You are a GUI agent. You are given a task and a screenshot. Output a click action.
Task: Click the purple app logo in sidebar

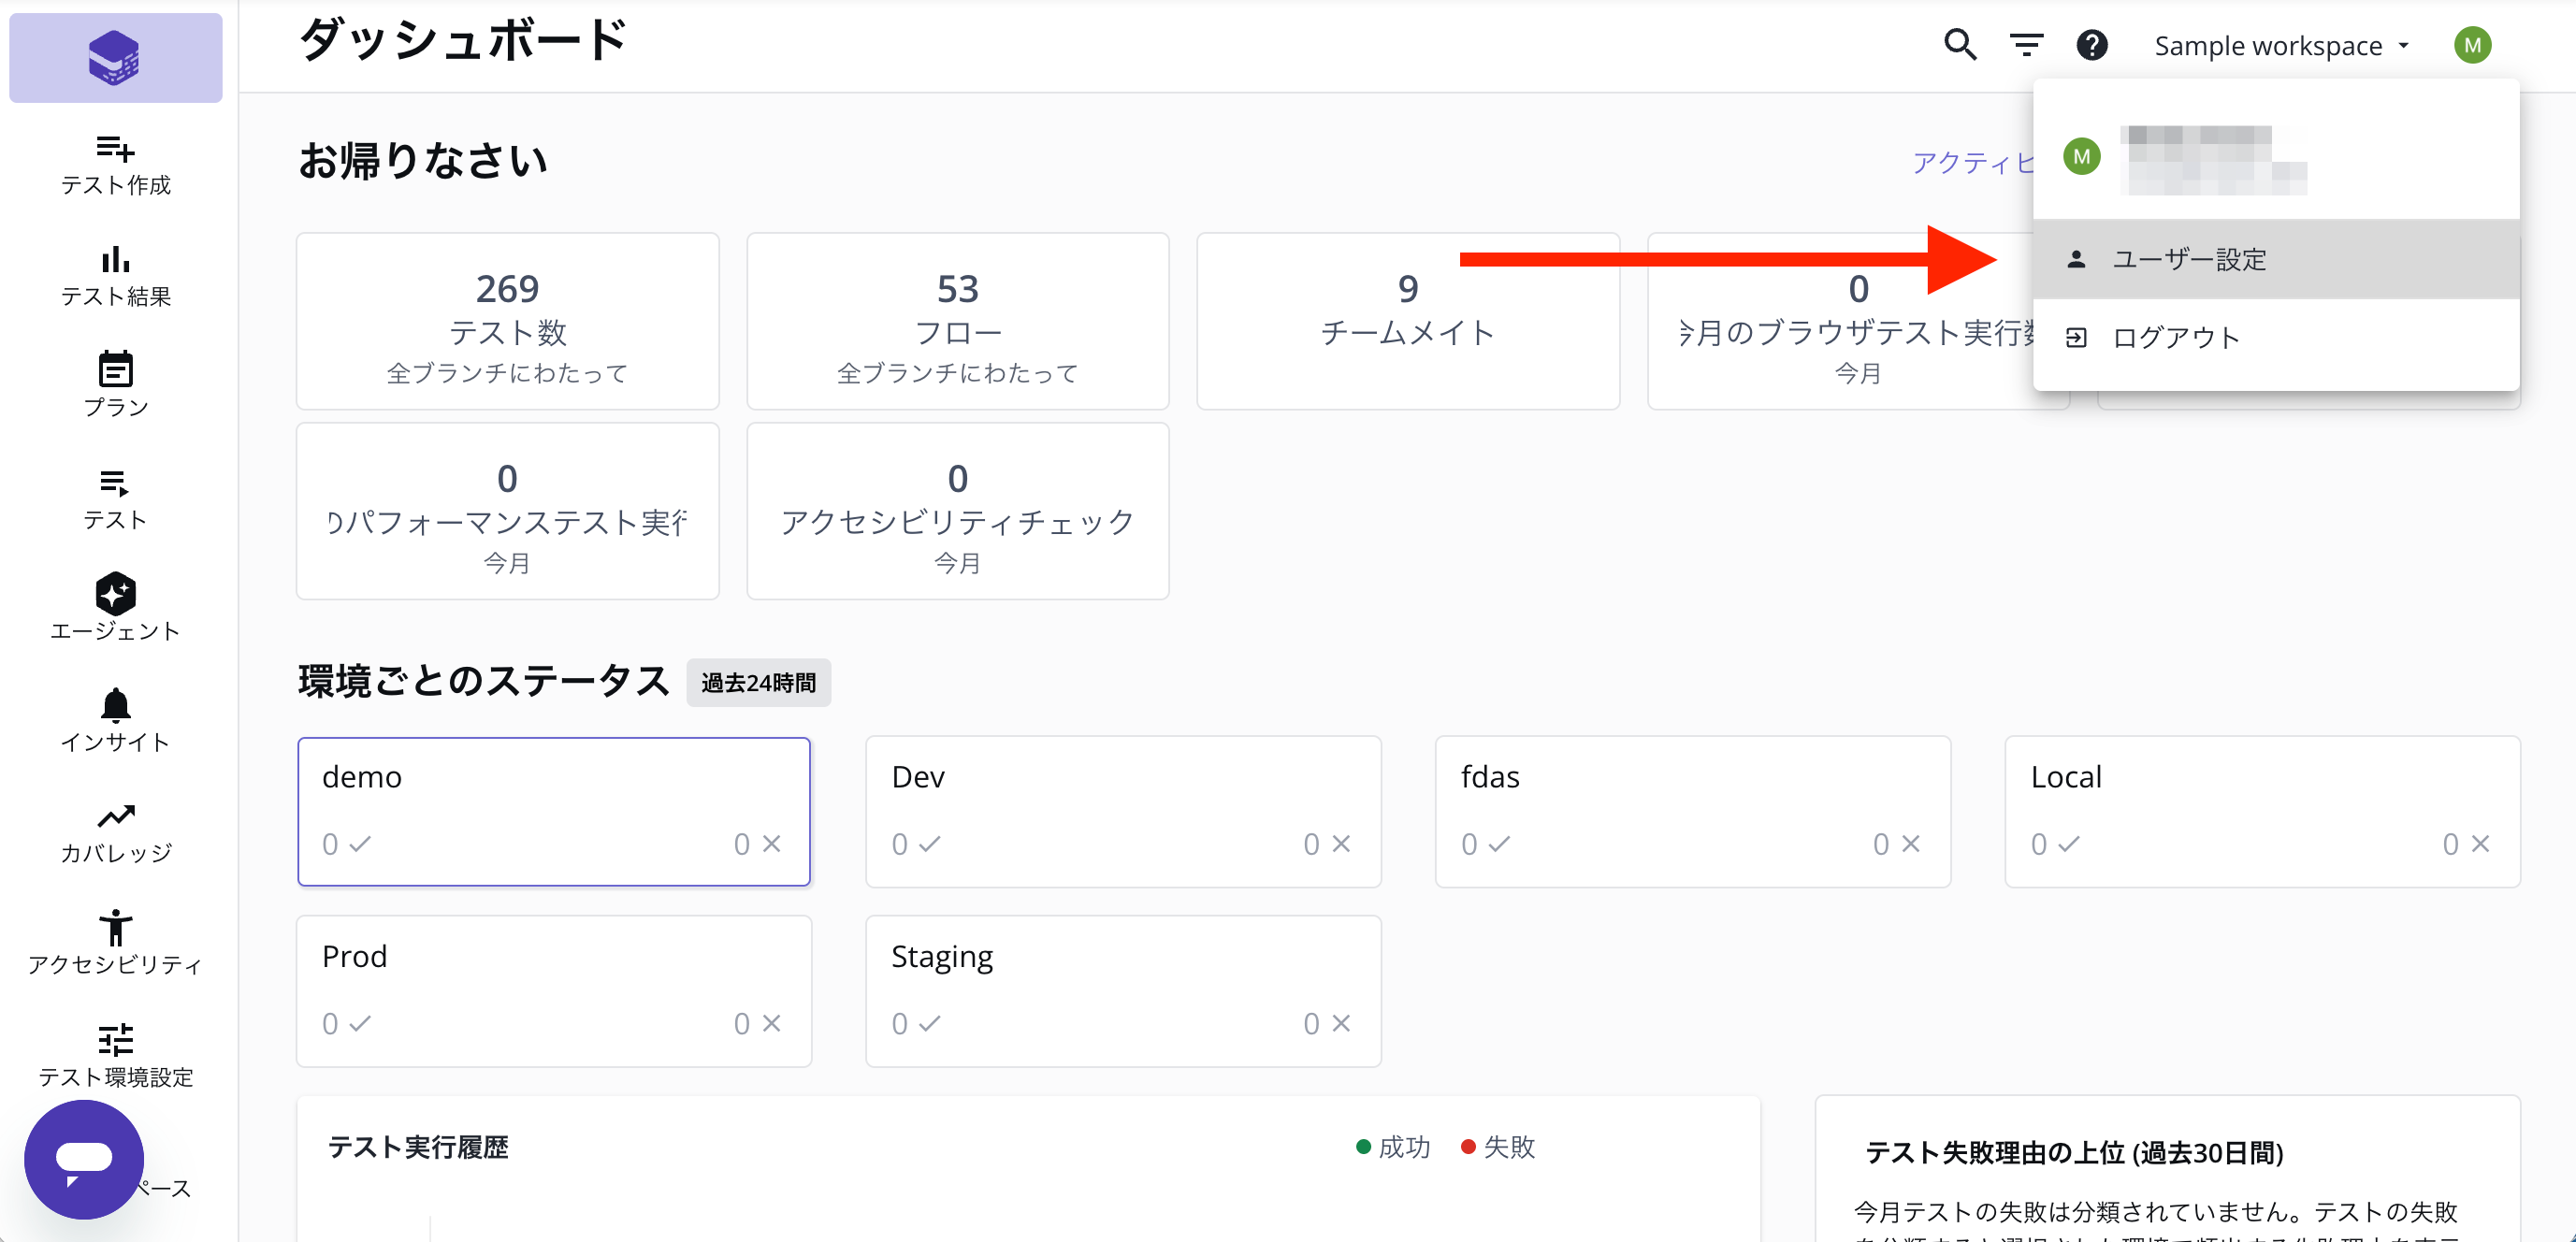115,57
